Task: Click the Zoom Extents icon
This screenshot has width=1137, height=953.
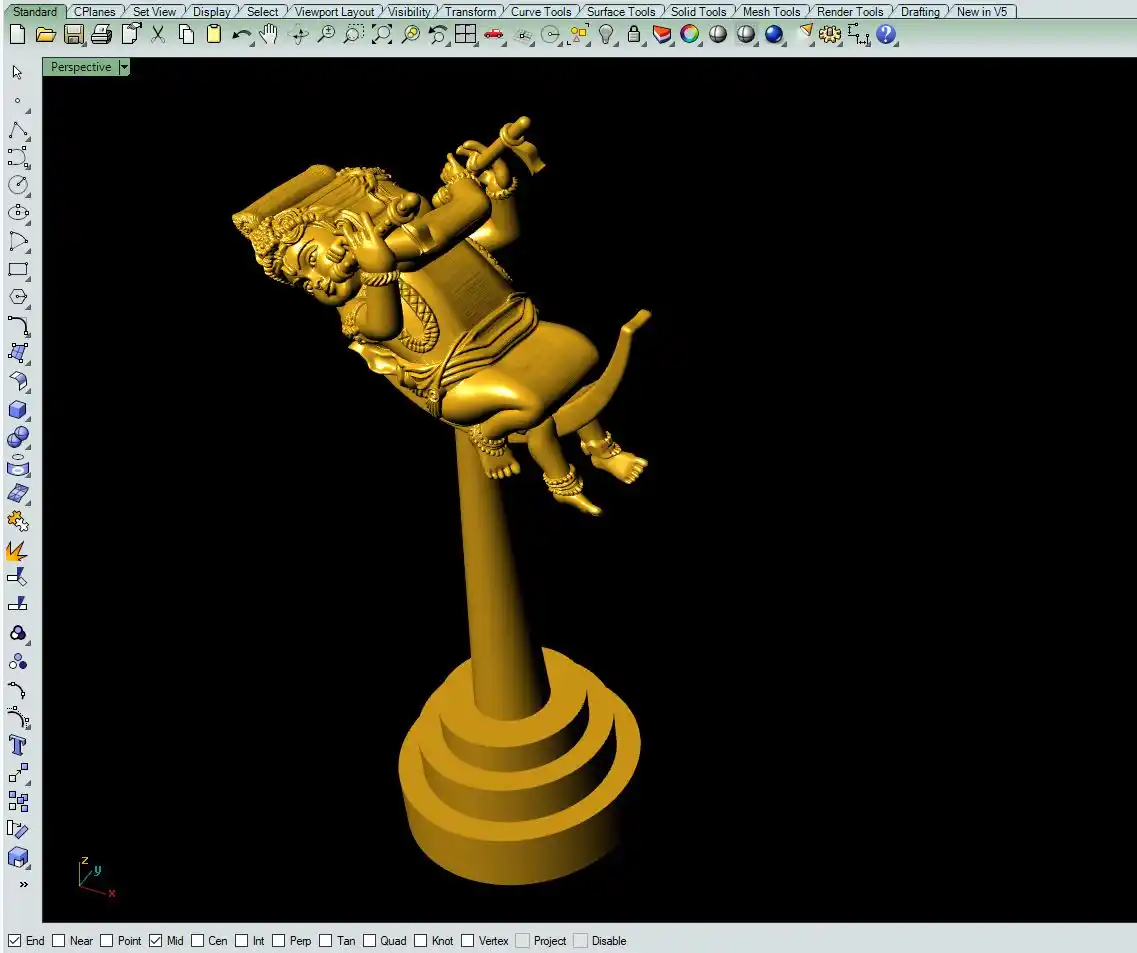Action: [382, 35]
